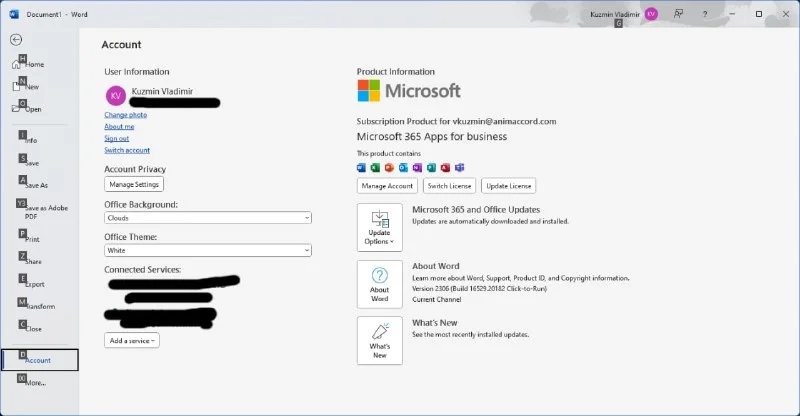Click the Update License button
Viewport: 800px width, 416px height.
[x=508, y=186]
